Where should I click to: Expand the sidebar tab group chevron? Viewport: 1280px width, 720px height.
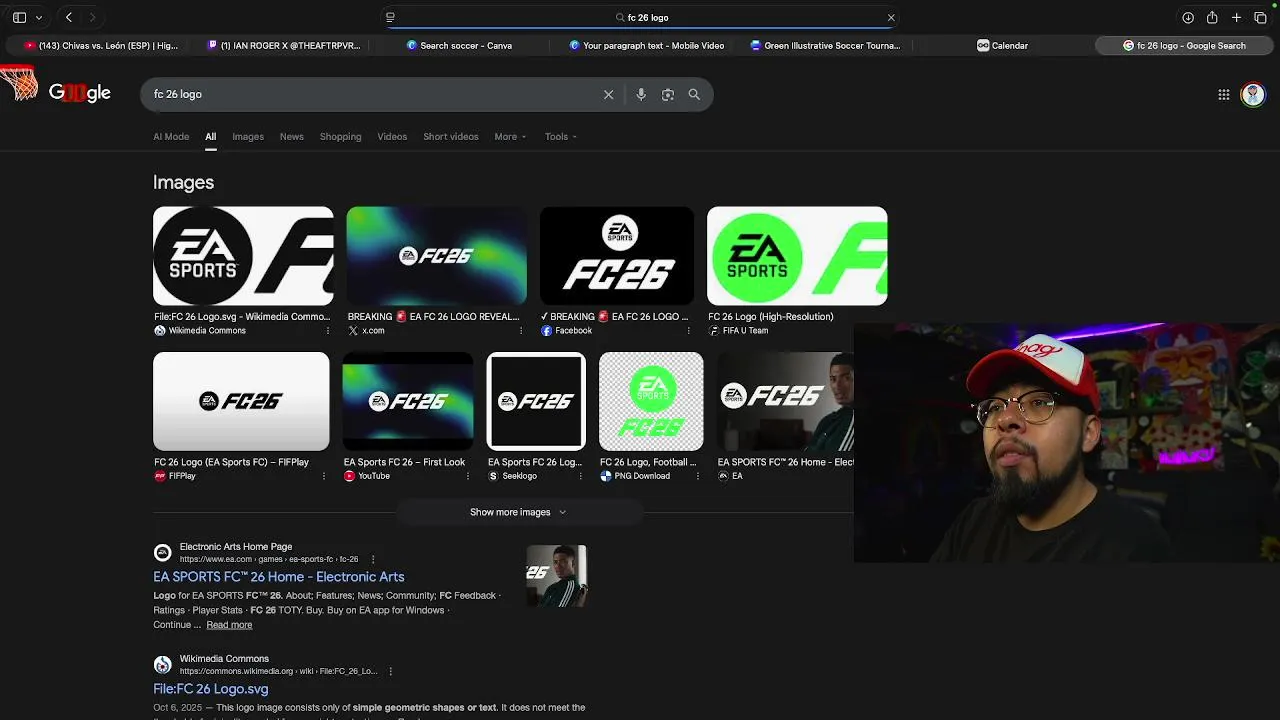tap(39, 17)
